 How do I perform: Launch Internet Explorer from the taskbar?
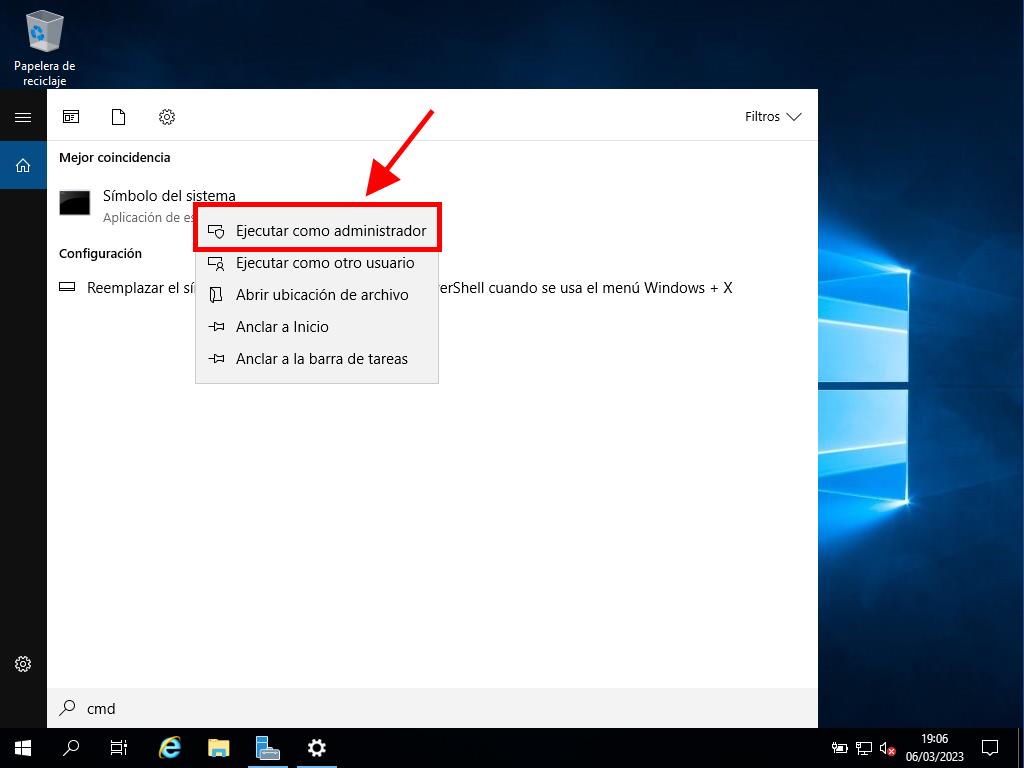tap(170, 747)
